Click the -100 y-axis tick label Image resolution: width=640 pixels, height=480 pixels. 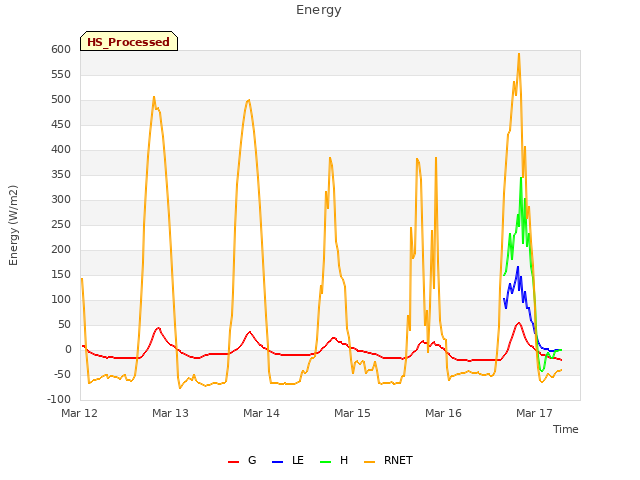(x=59, y=399)
